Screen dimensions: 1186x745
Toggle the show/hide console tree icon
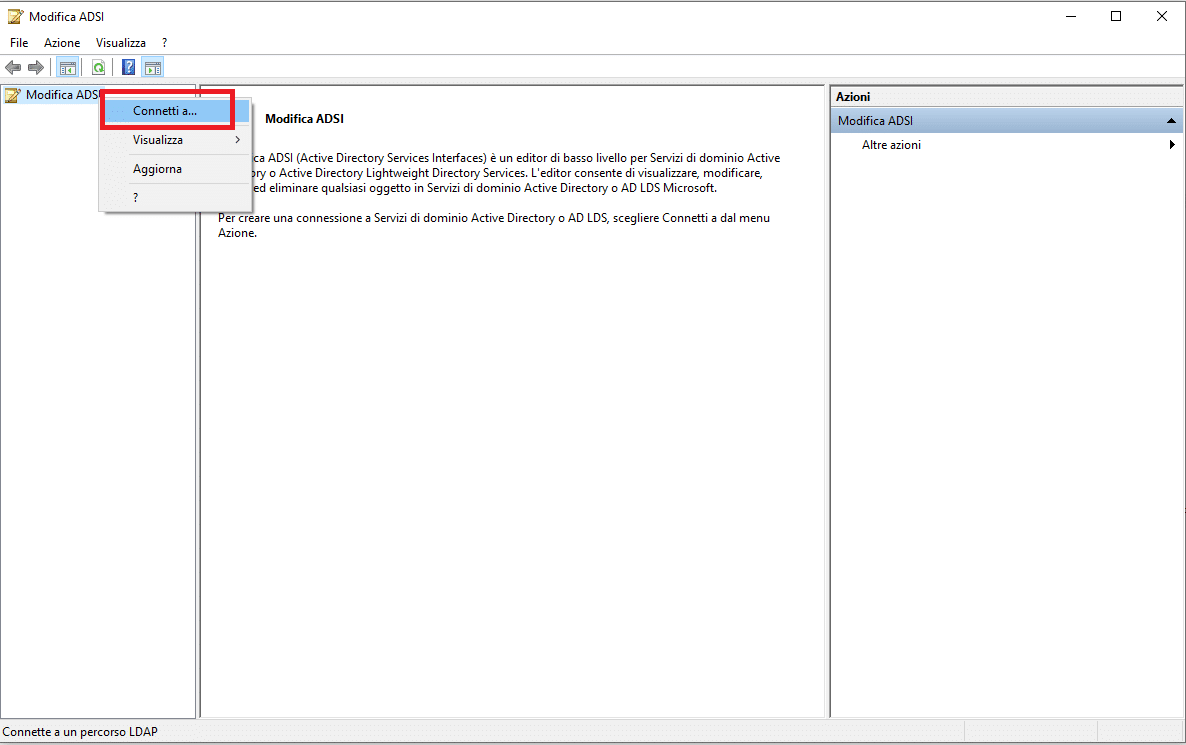coord(67,68)
